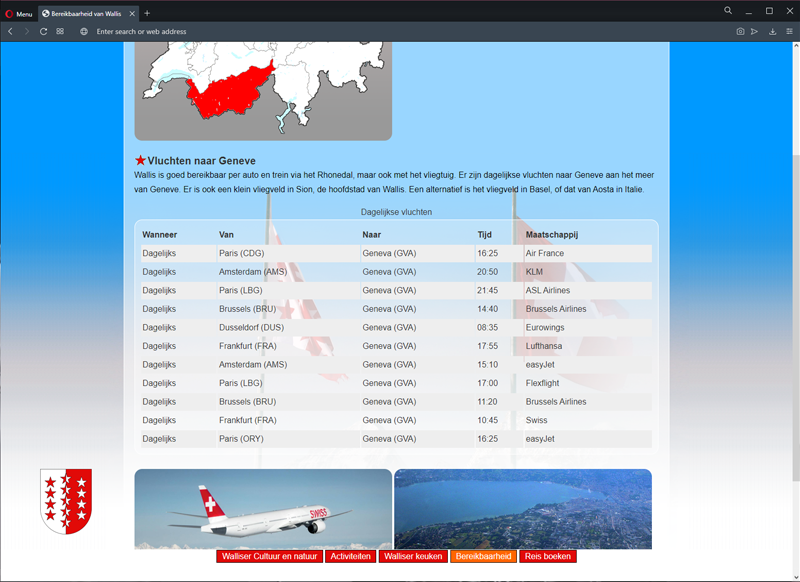Open the Reis boeken page
The height and width of the screenshot is (582, 800).
[x=547, y=556]
